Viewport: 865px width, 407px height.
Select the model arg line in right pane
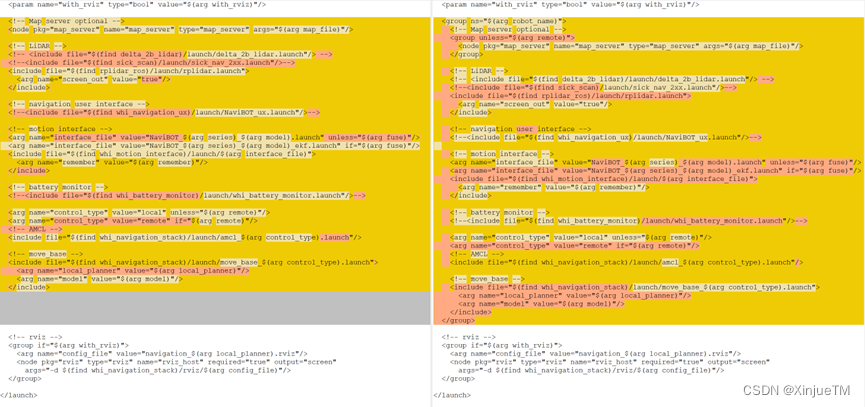(x=542, y=304)
